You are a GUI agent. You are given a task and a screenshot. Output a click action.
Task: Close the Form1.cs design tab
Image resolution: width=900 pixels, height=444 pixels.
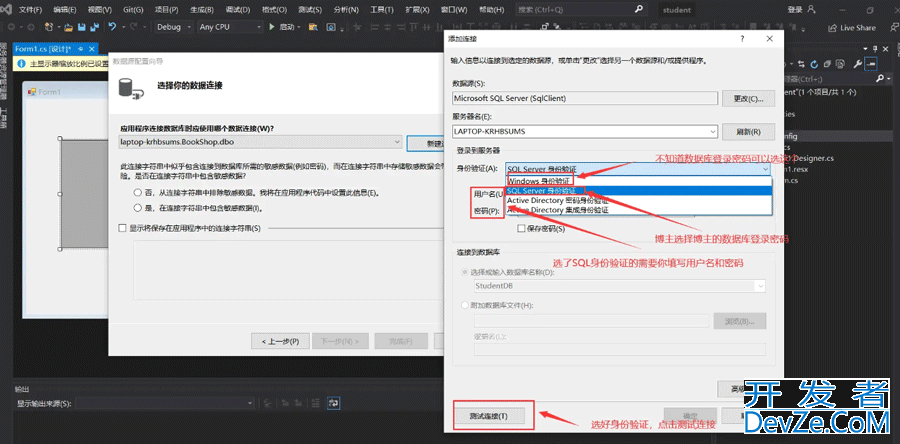(92, 49)
